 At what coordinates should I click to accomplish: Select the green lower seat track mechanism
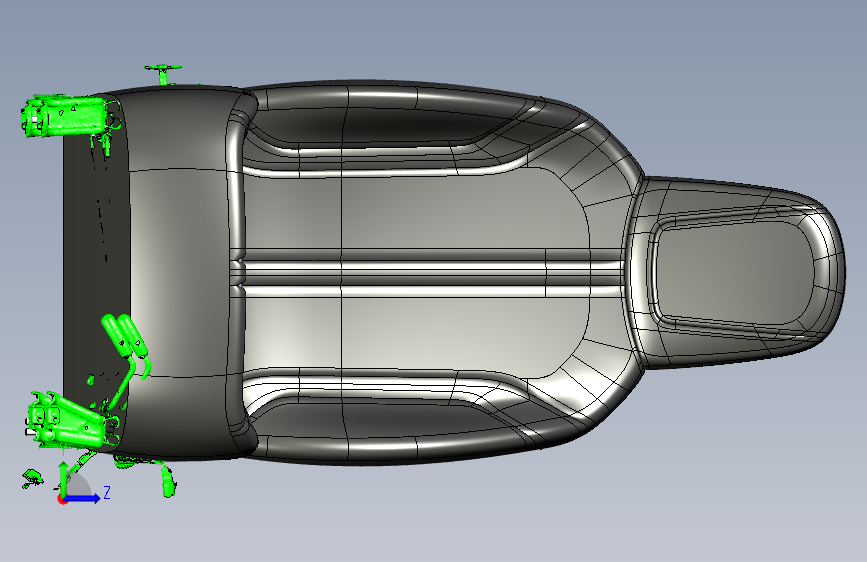pos(72,419)
